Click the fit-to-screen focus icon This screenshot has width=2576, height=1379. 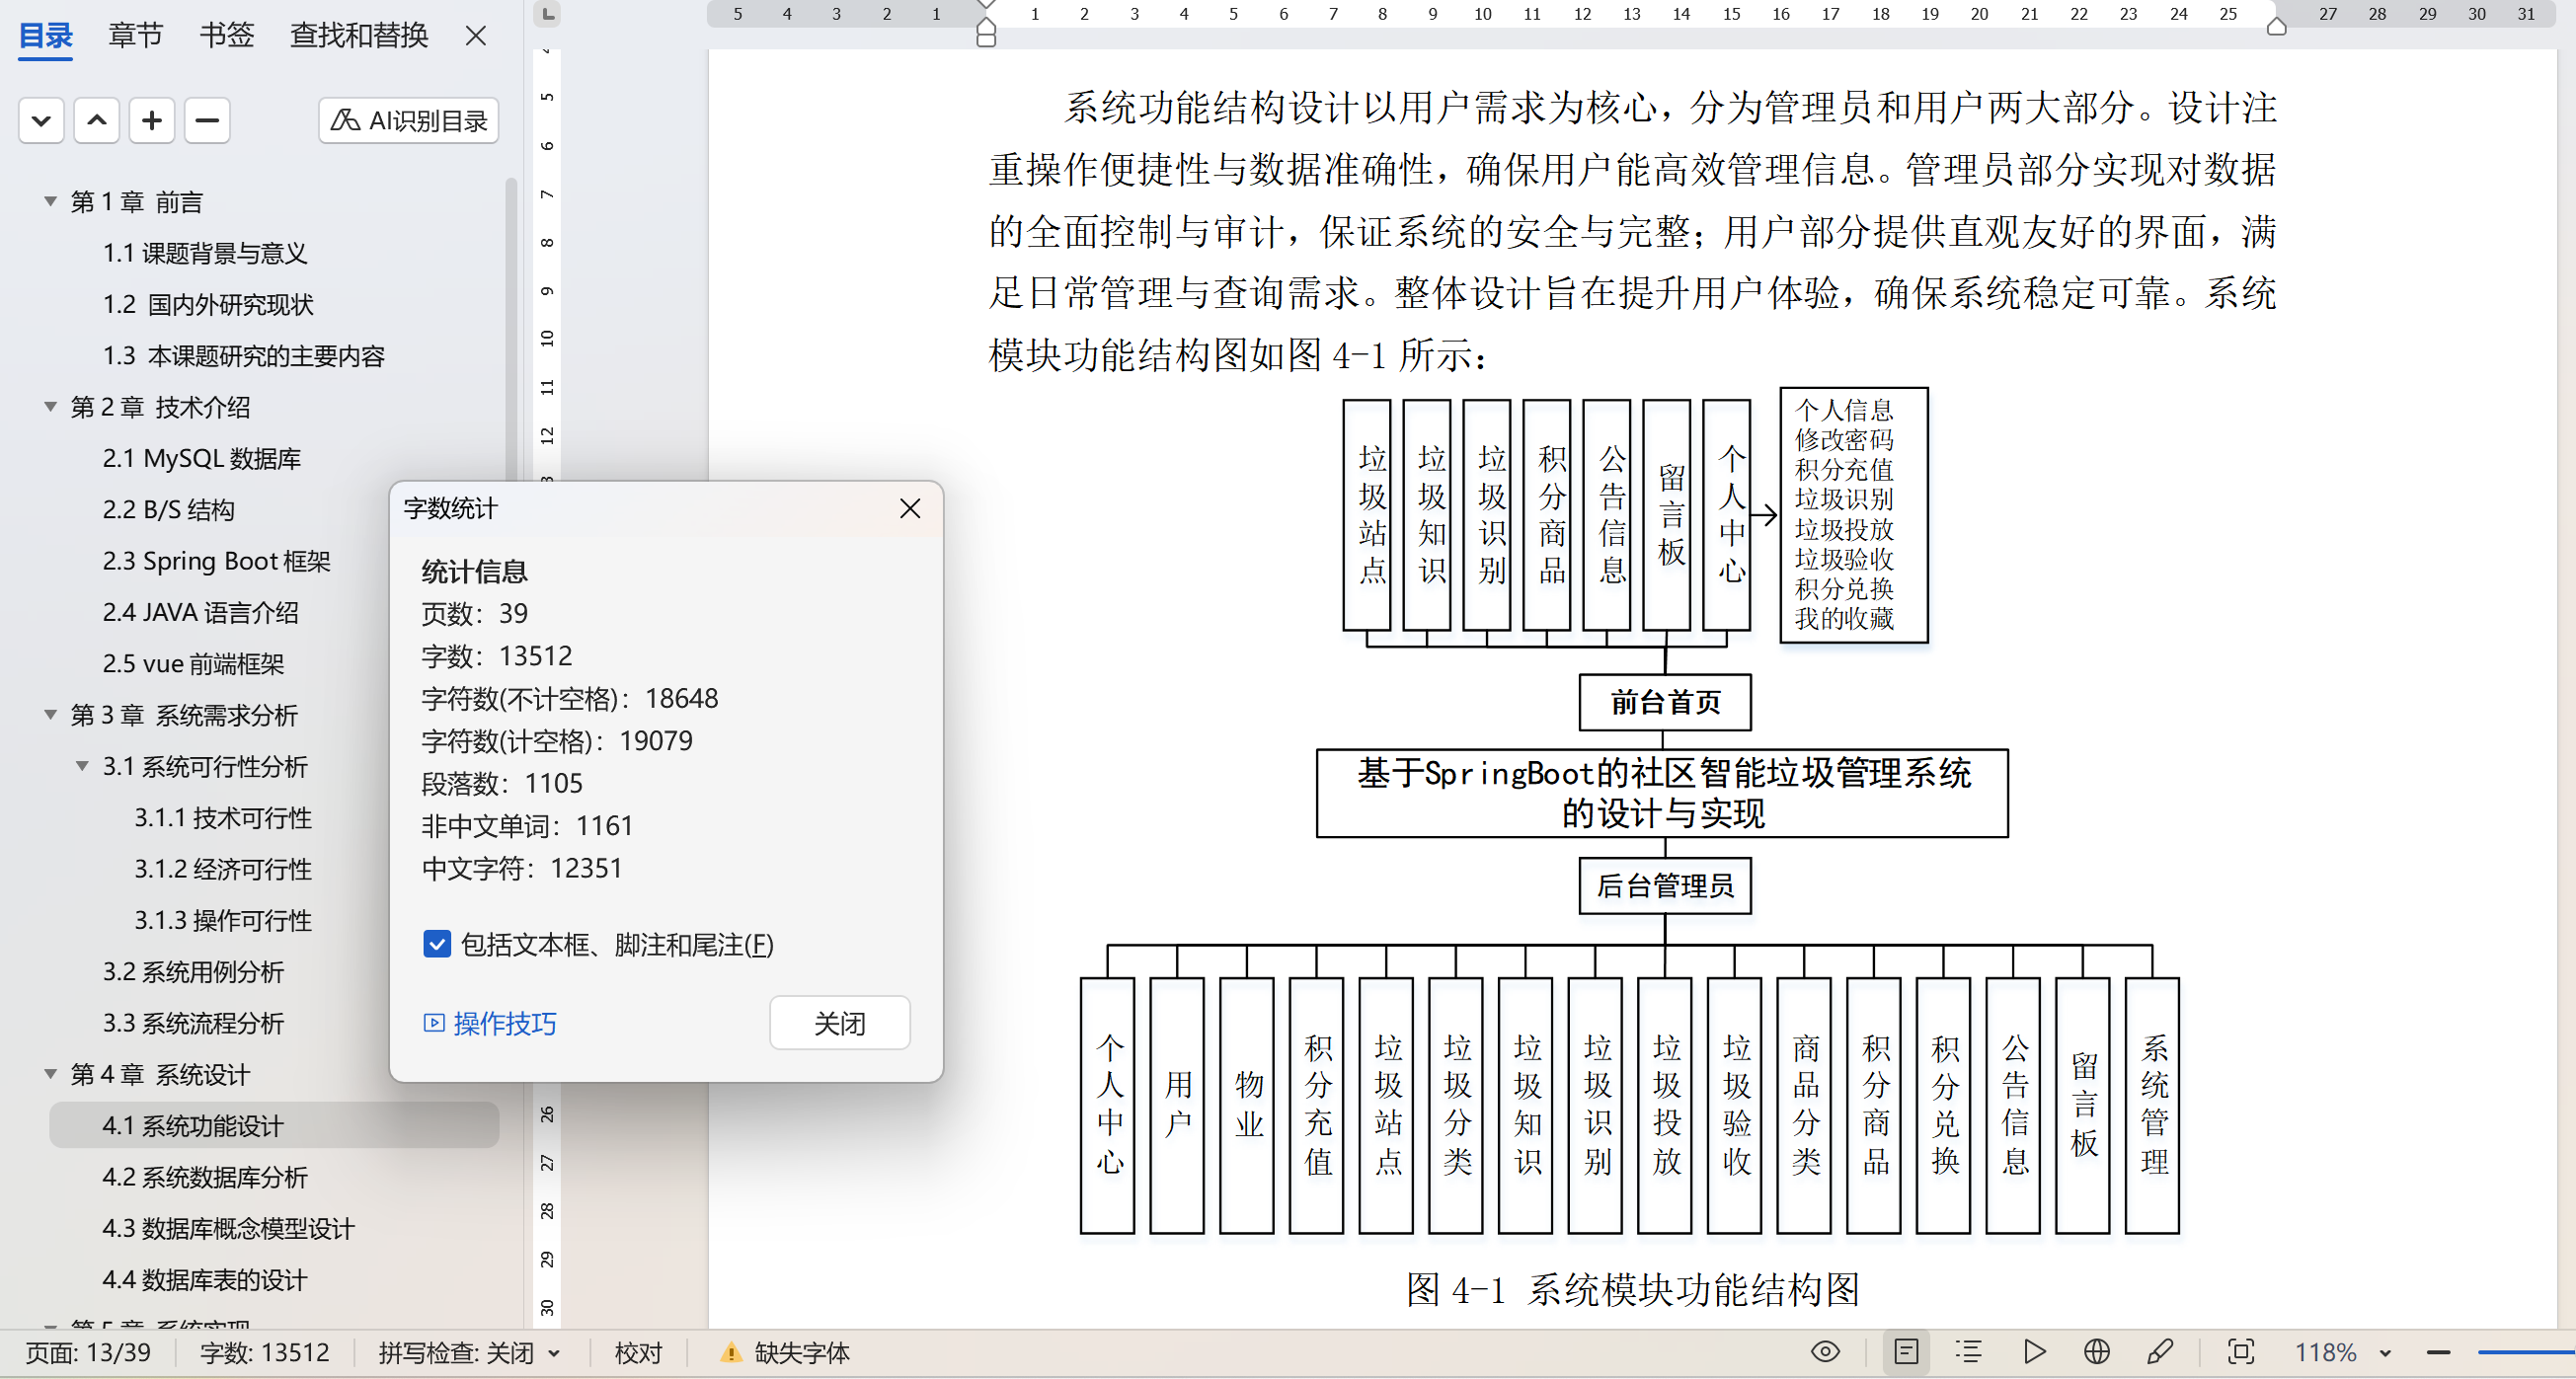(2241, 1352)
